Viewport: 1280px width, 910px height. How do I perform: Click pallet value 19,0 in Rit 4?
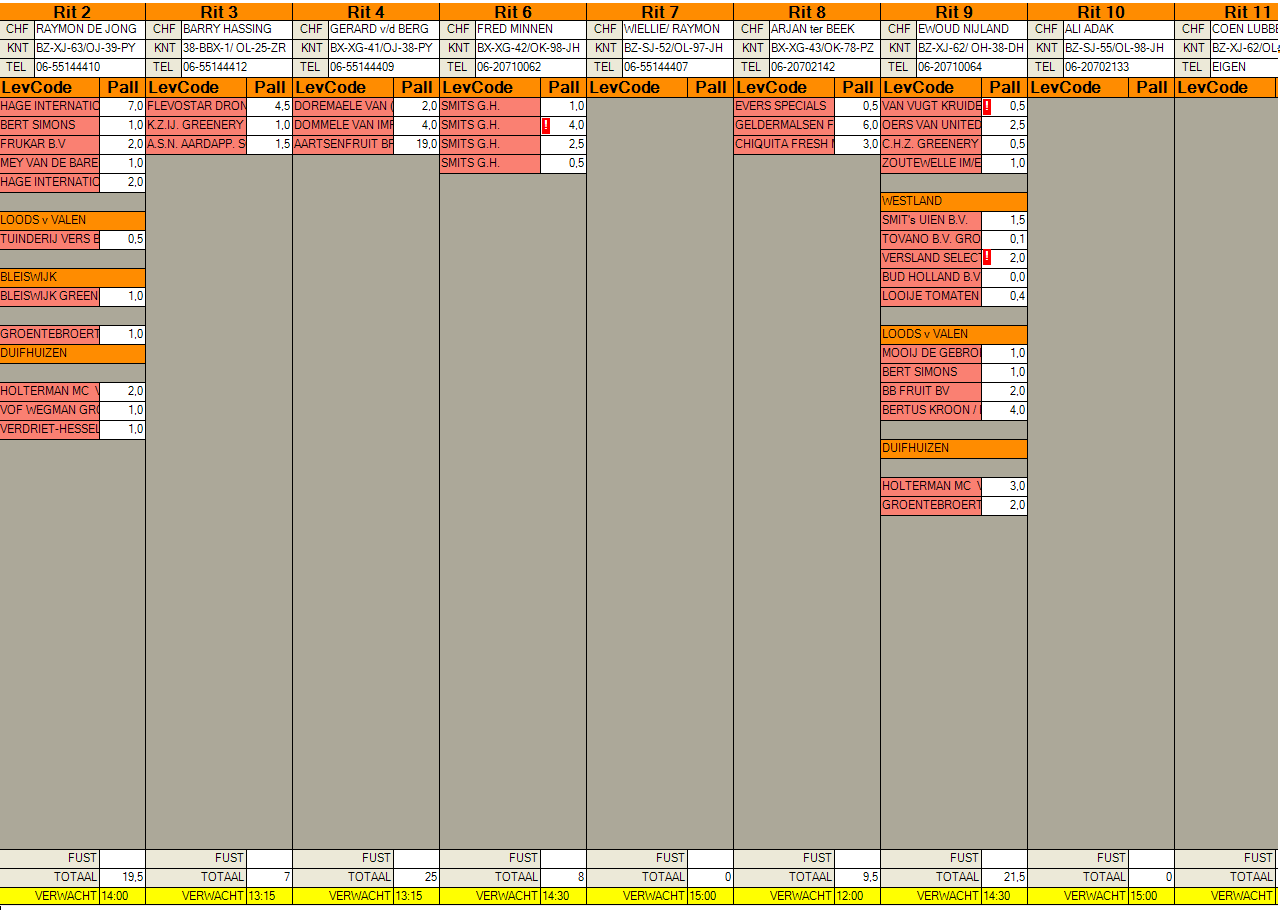pyautogui.click(x=417, y=145)
